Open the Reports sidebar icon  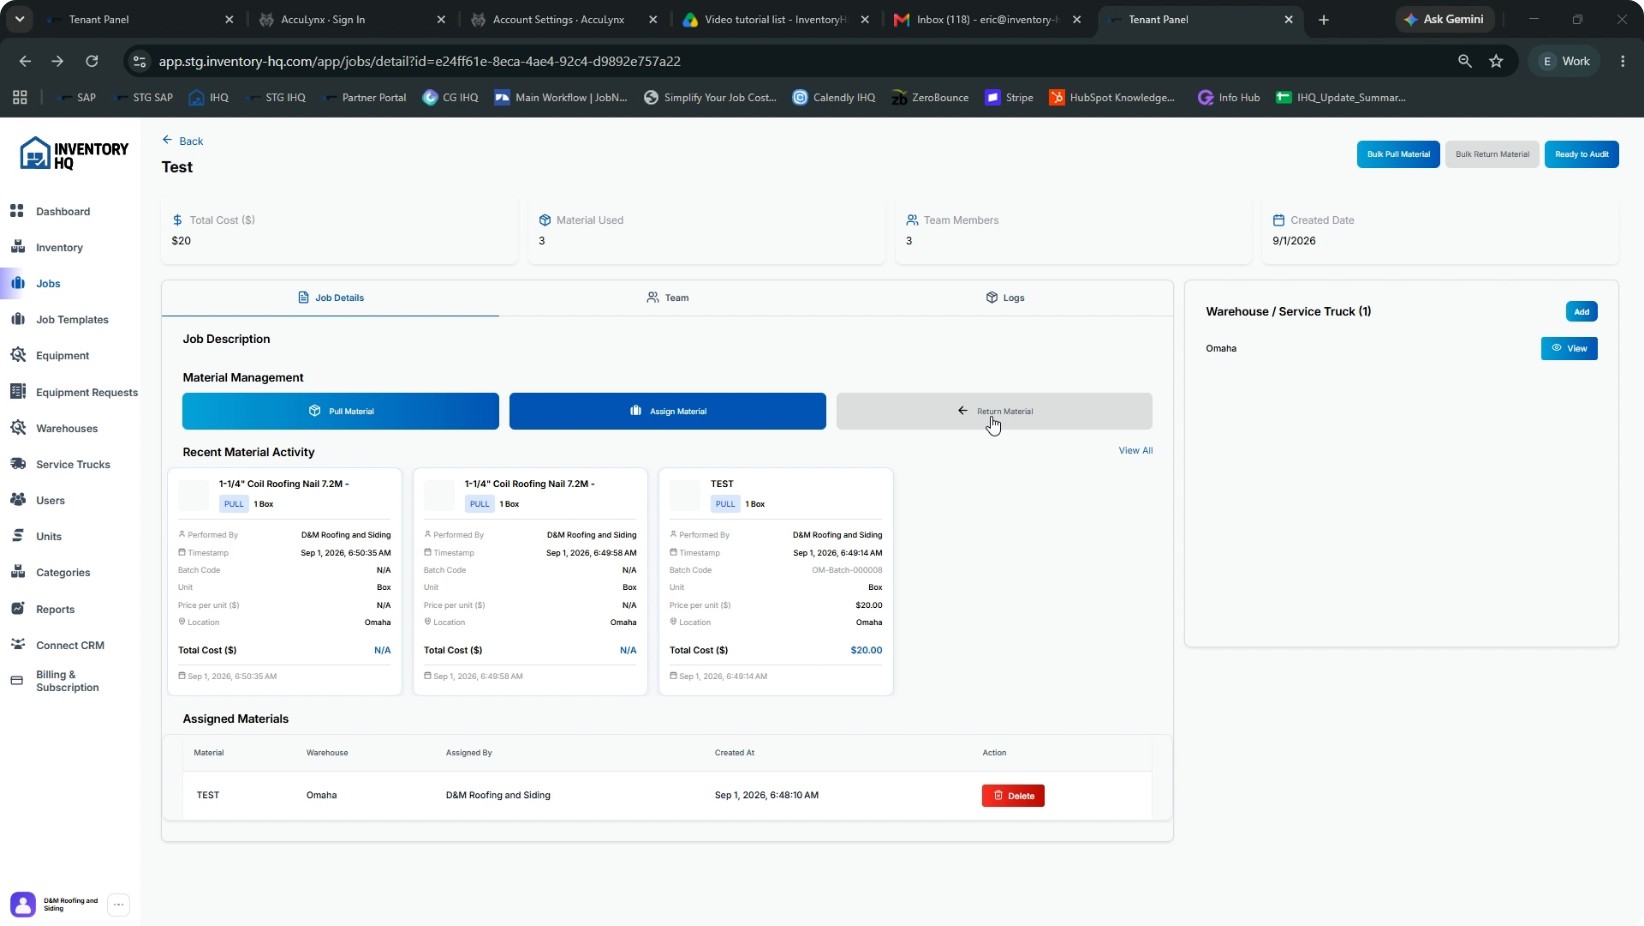coord(17,609)
